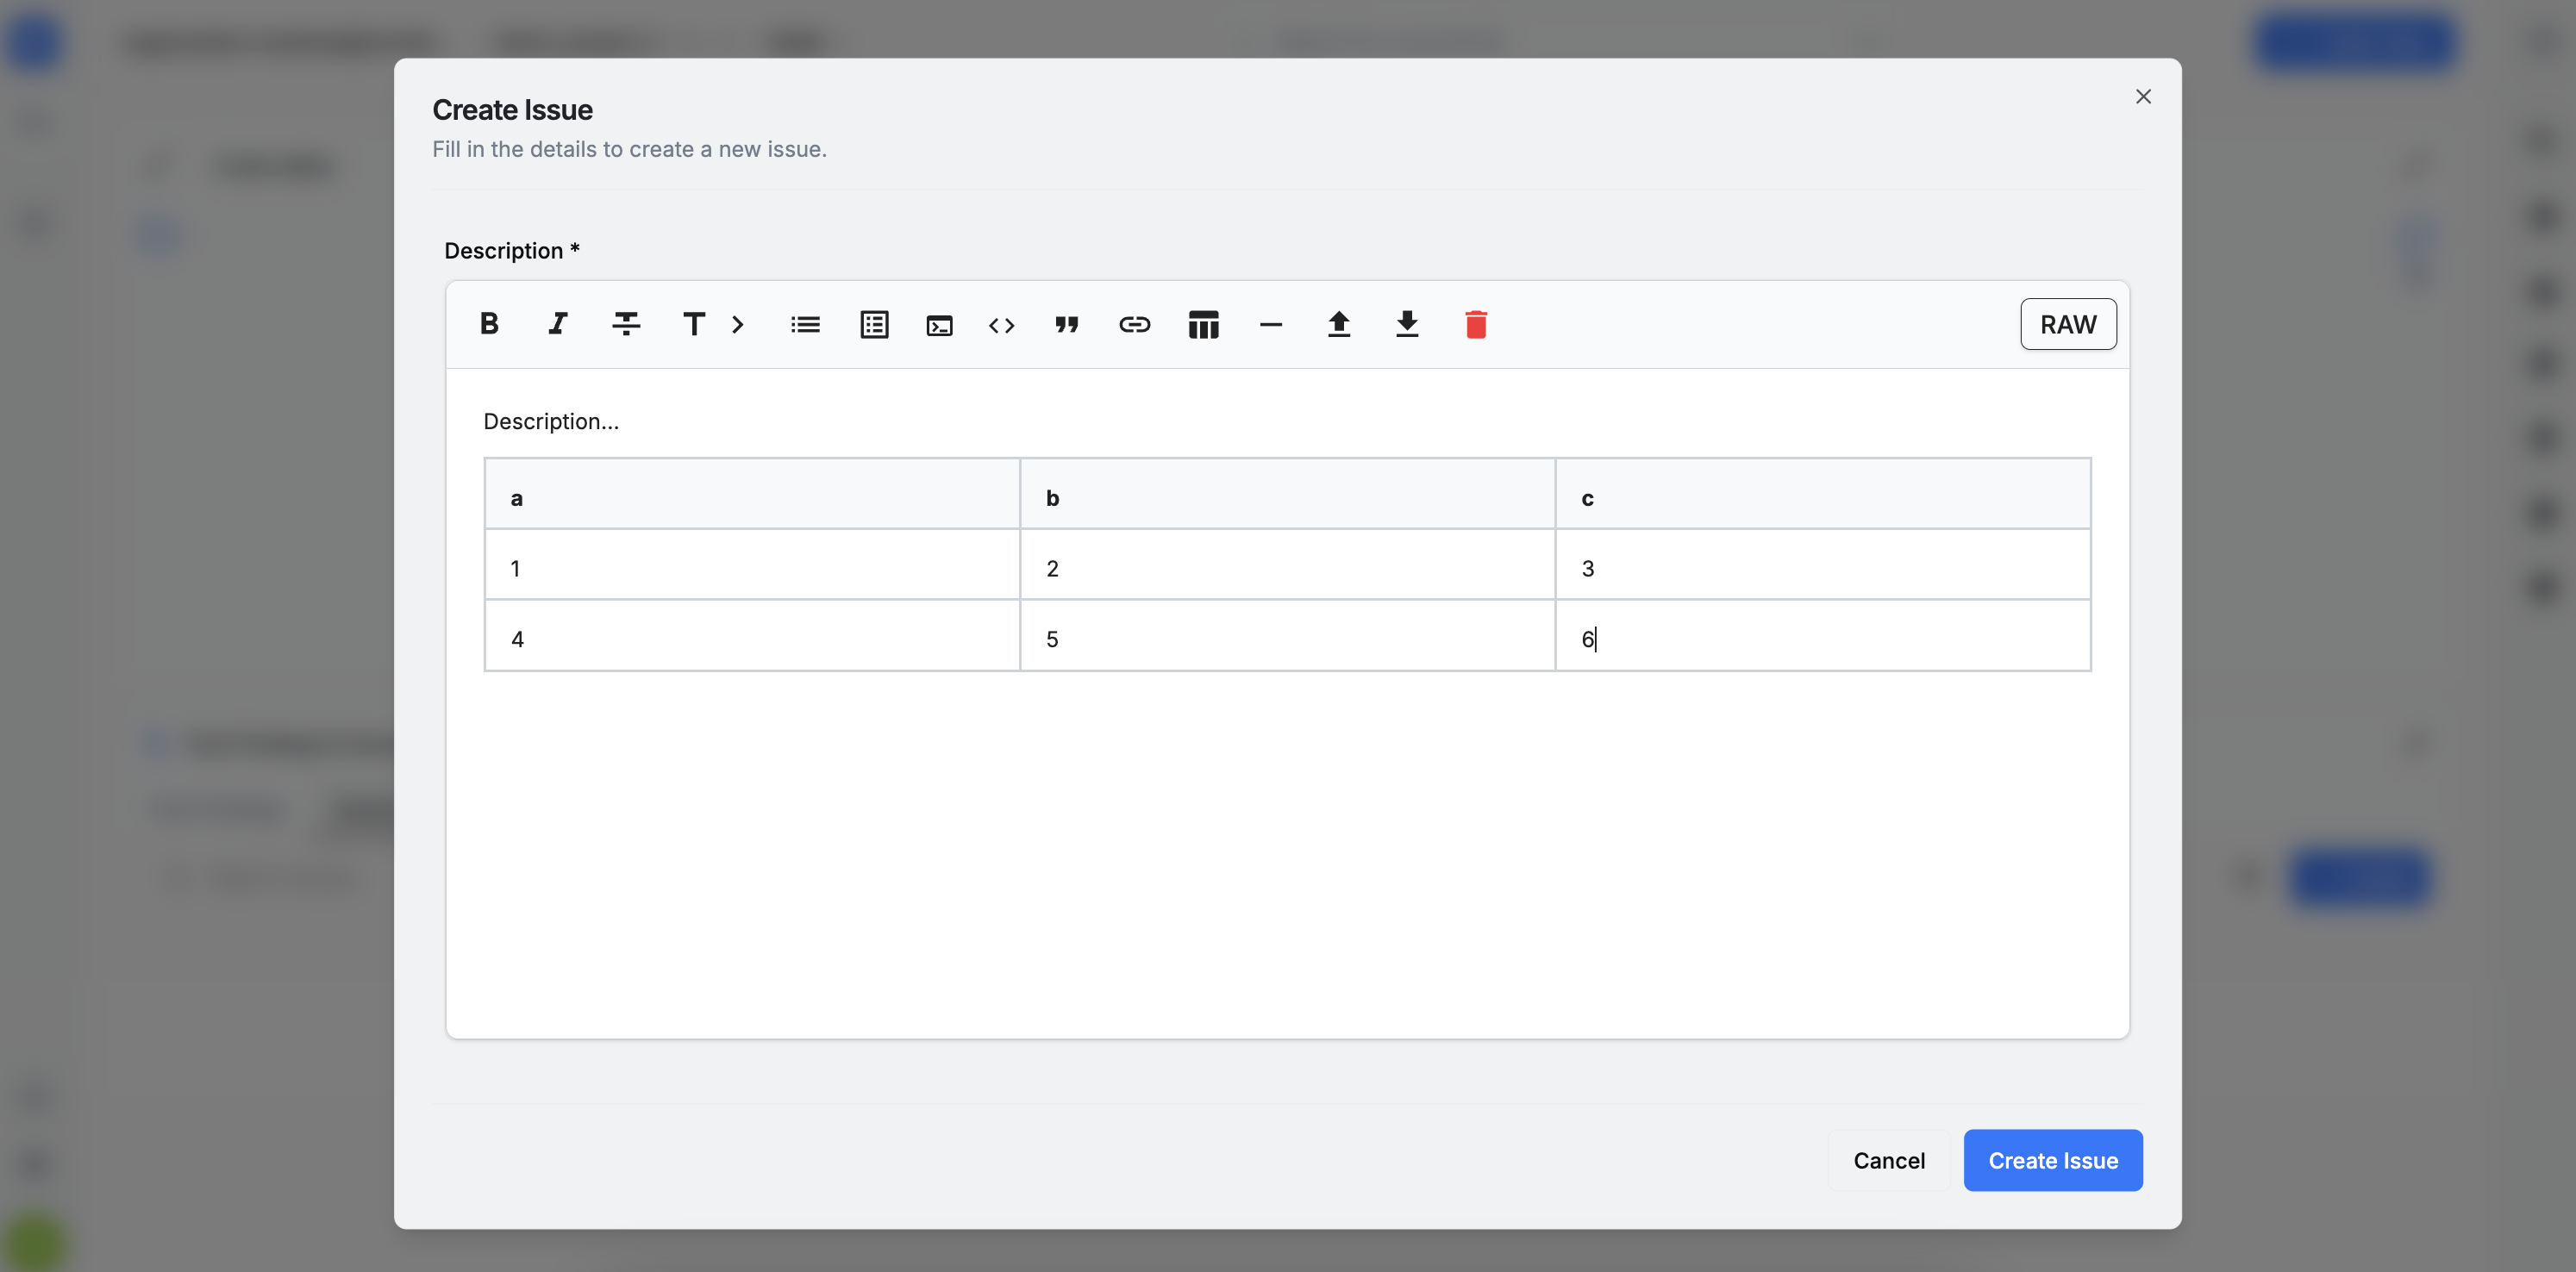Open the heading text size tool

(693, 324)
